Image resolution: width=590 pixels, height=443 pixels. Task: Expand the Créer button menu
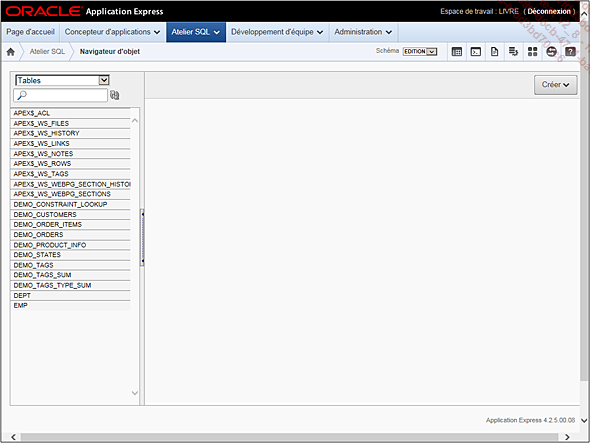(555, 85)
